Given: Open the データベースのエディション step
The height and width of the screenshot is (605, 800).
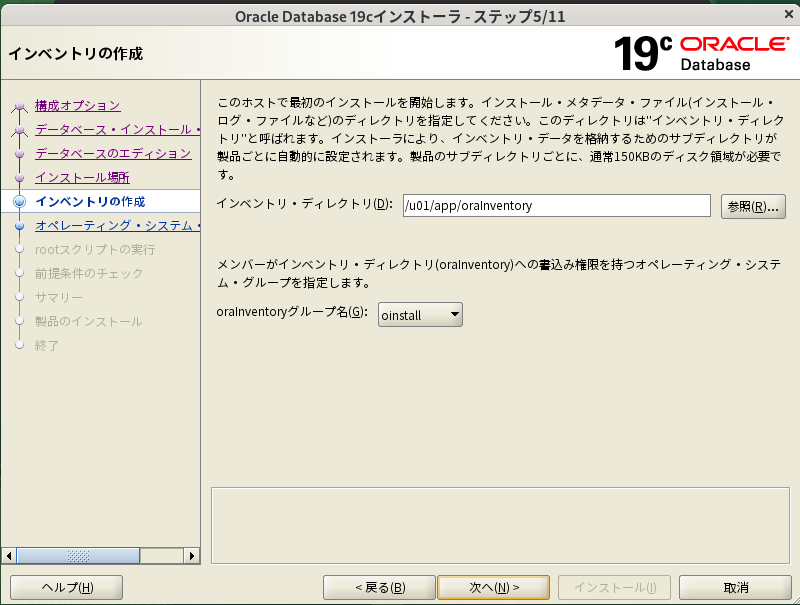Looking at the screenshot, I should coord(113,154).
